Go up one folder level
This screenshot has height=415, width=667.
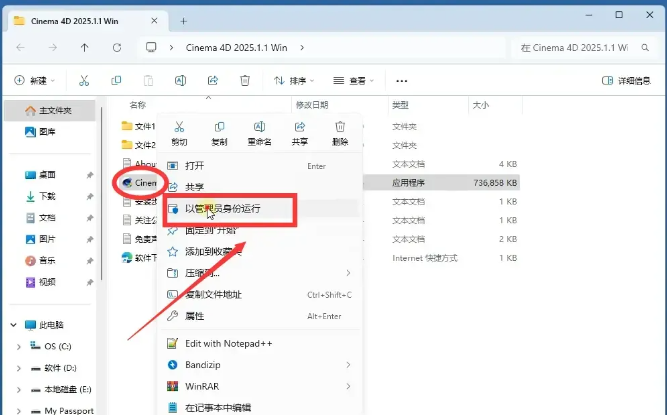pos(85,48)
